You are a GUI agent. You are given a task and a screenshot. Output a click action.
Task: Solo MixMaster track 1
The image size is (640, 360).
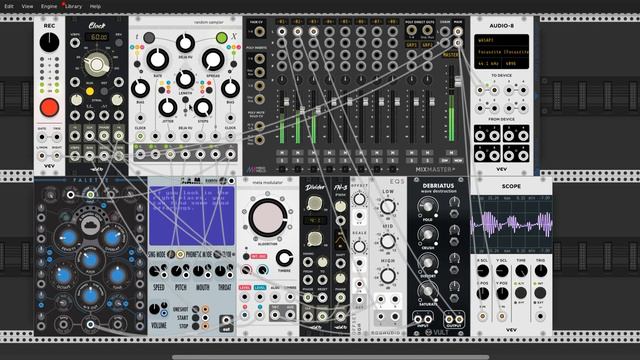pos(282,160)
